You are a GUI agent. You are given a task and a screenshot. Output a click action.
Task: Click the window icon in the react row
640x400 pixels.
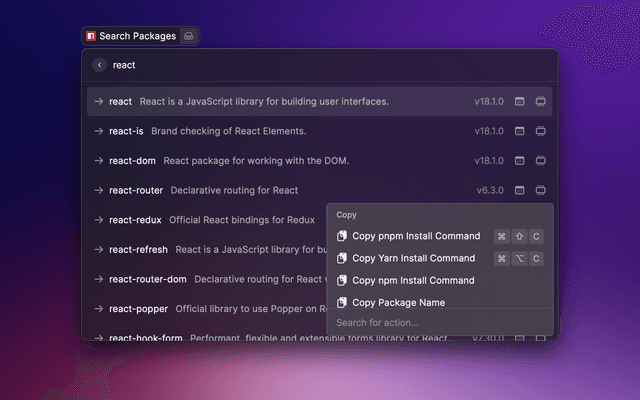tap(519, 102)
